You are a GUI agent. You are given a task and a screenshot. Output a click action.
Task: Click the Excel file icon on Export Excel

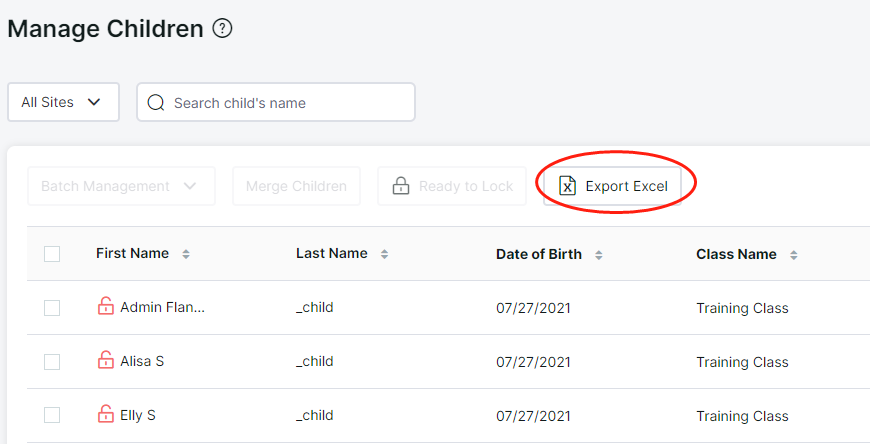pos(567,186)
